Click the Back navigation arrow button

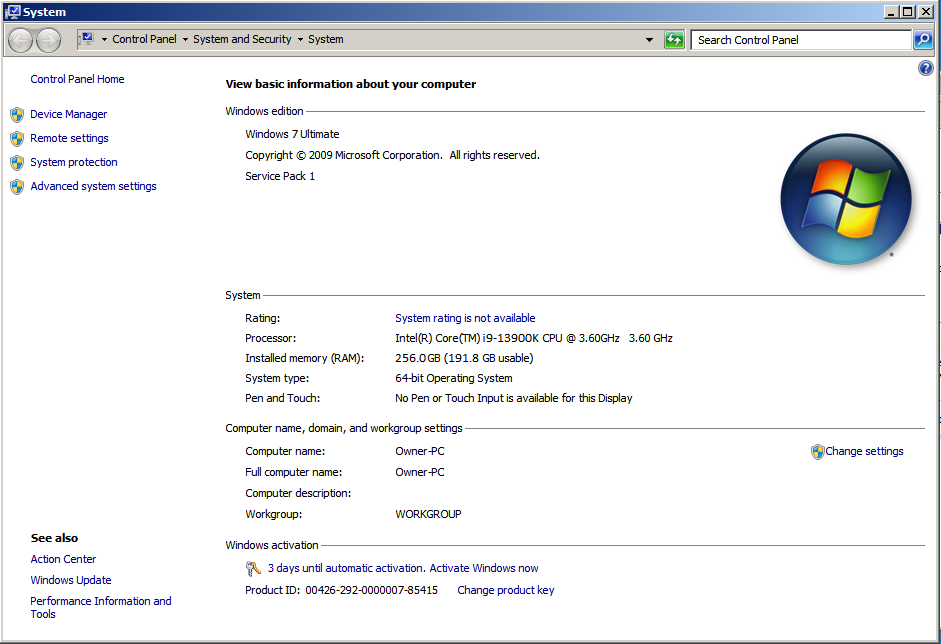pos(20,40)
